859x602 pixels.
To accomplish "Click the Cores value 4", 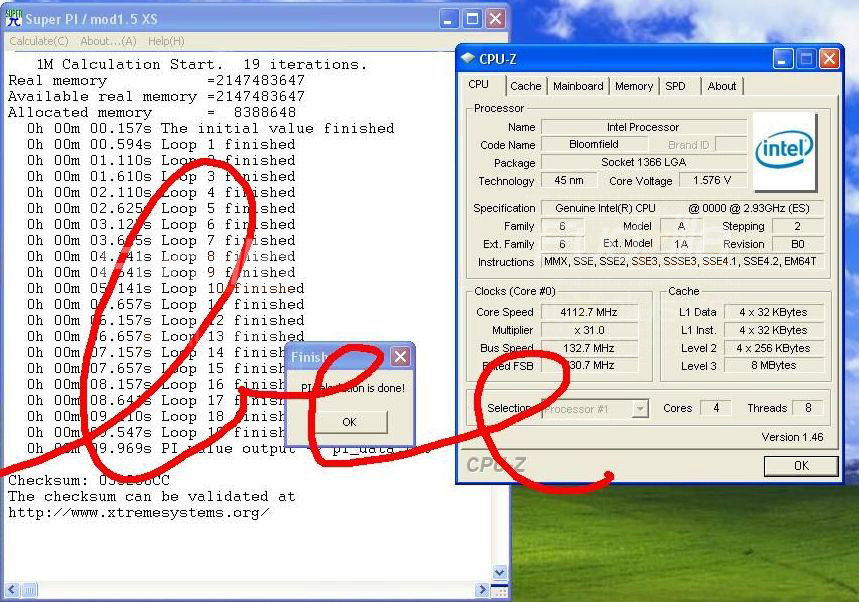I will (715, 408).
